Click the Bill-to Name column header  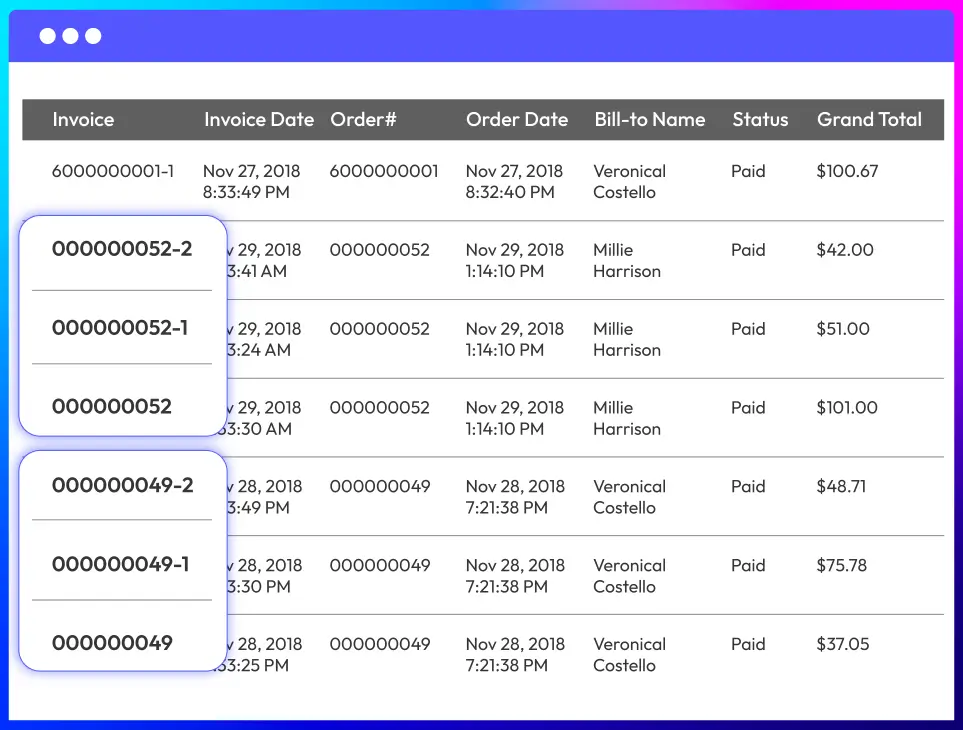click(x=649, y=120)
